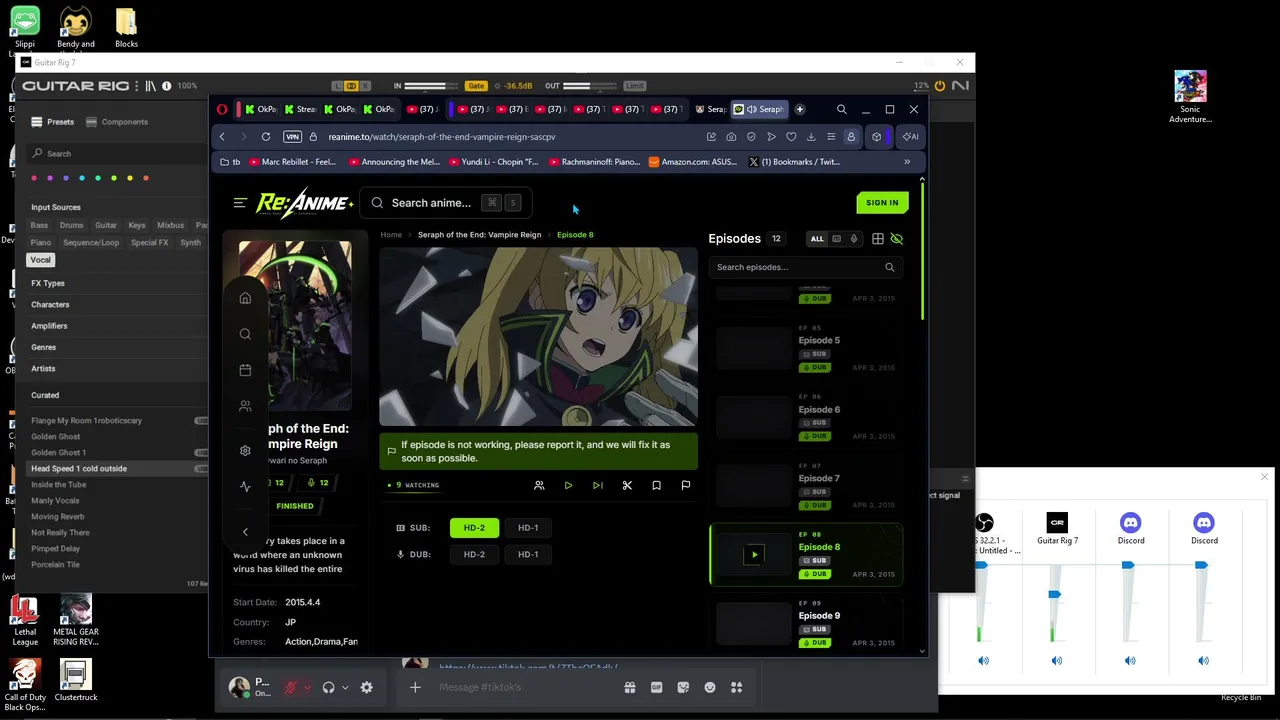Open a new browser tab with plus

click(799, 109)
